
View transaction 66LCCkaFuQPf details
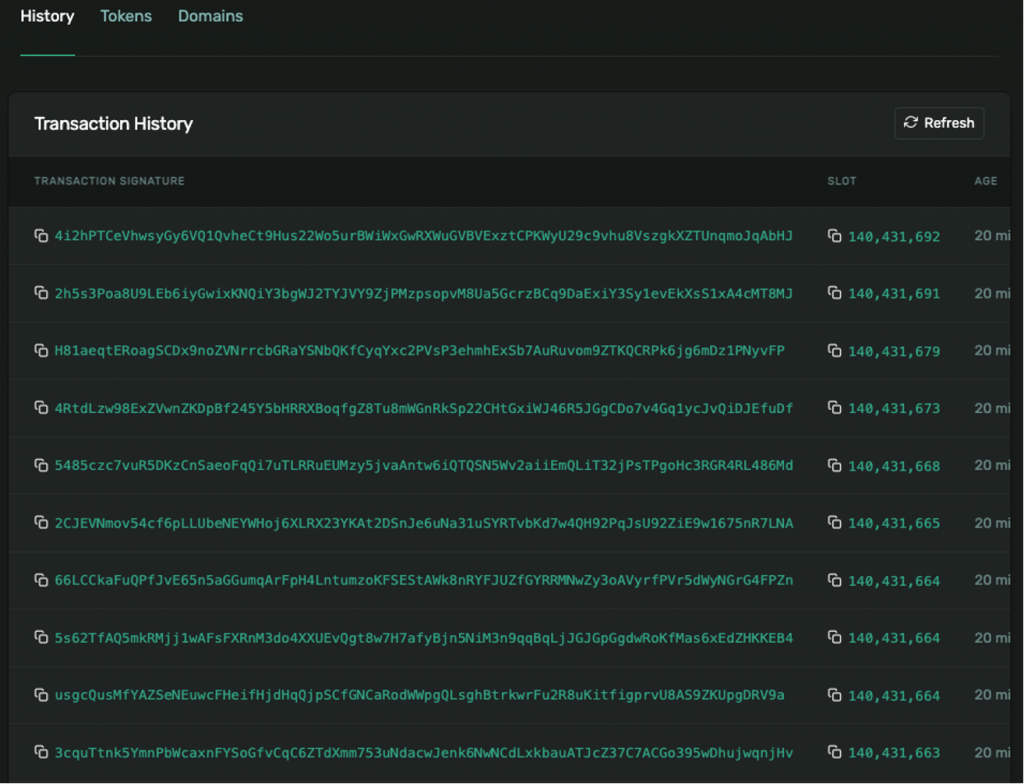point(423,580)
